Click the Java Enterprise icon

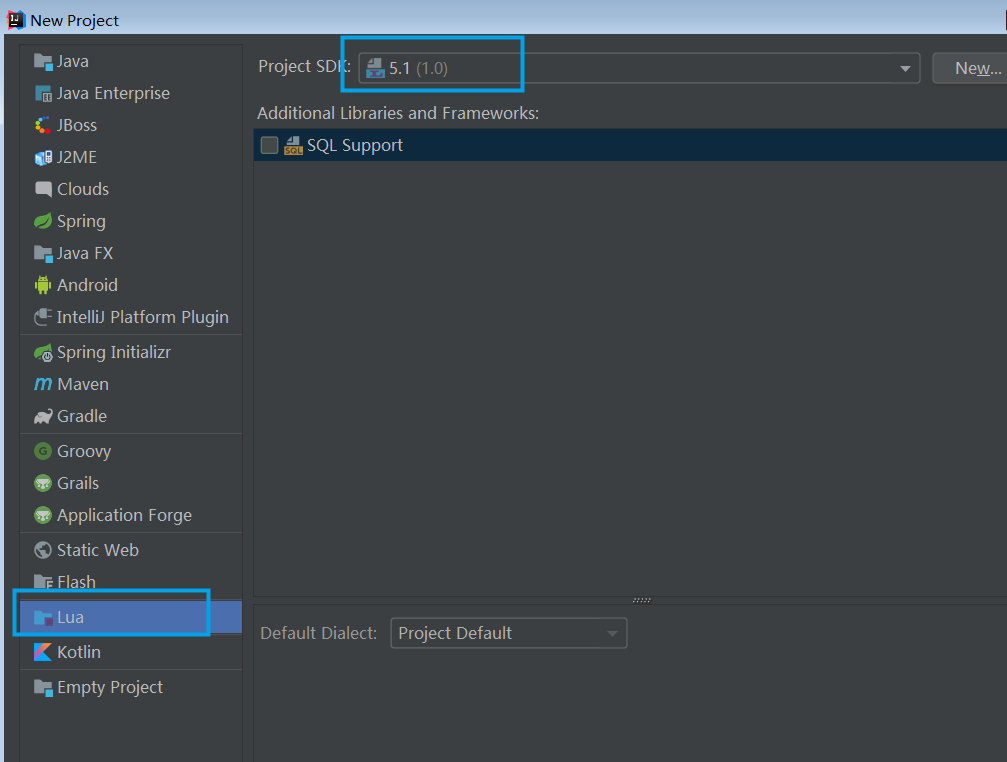[43, 94]
